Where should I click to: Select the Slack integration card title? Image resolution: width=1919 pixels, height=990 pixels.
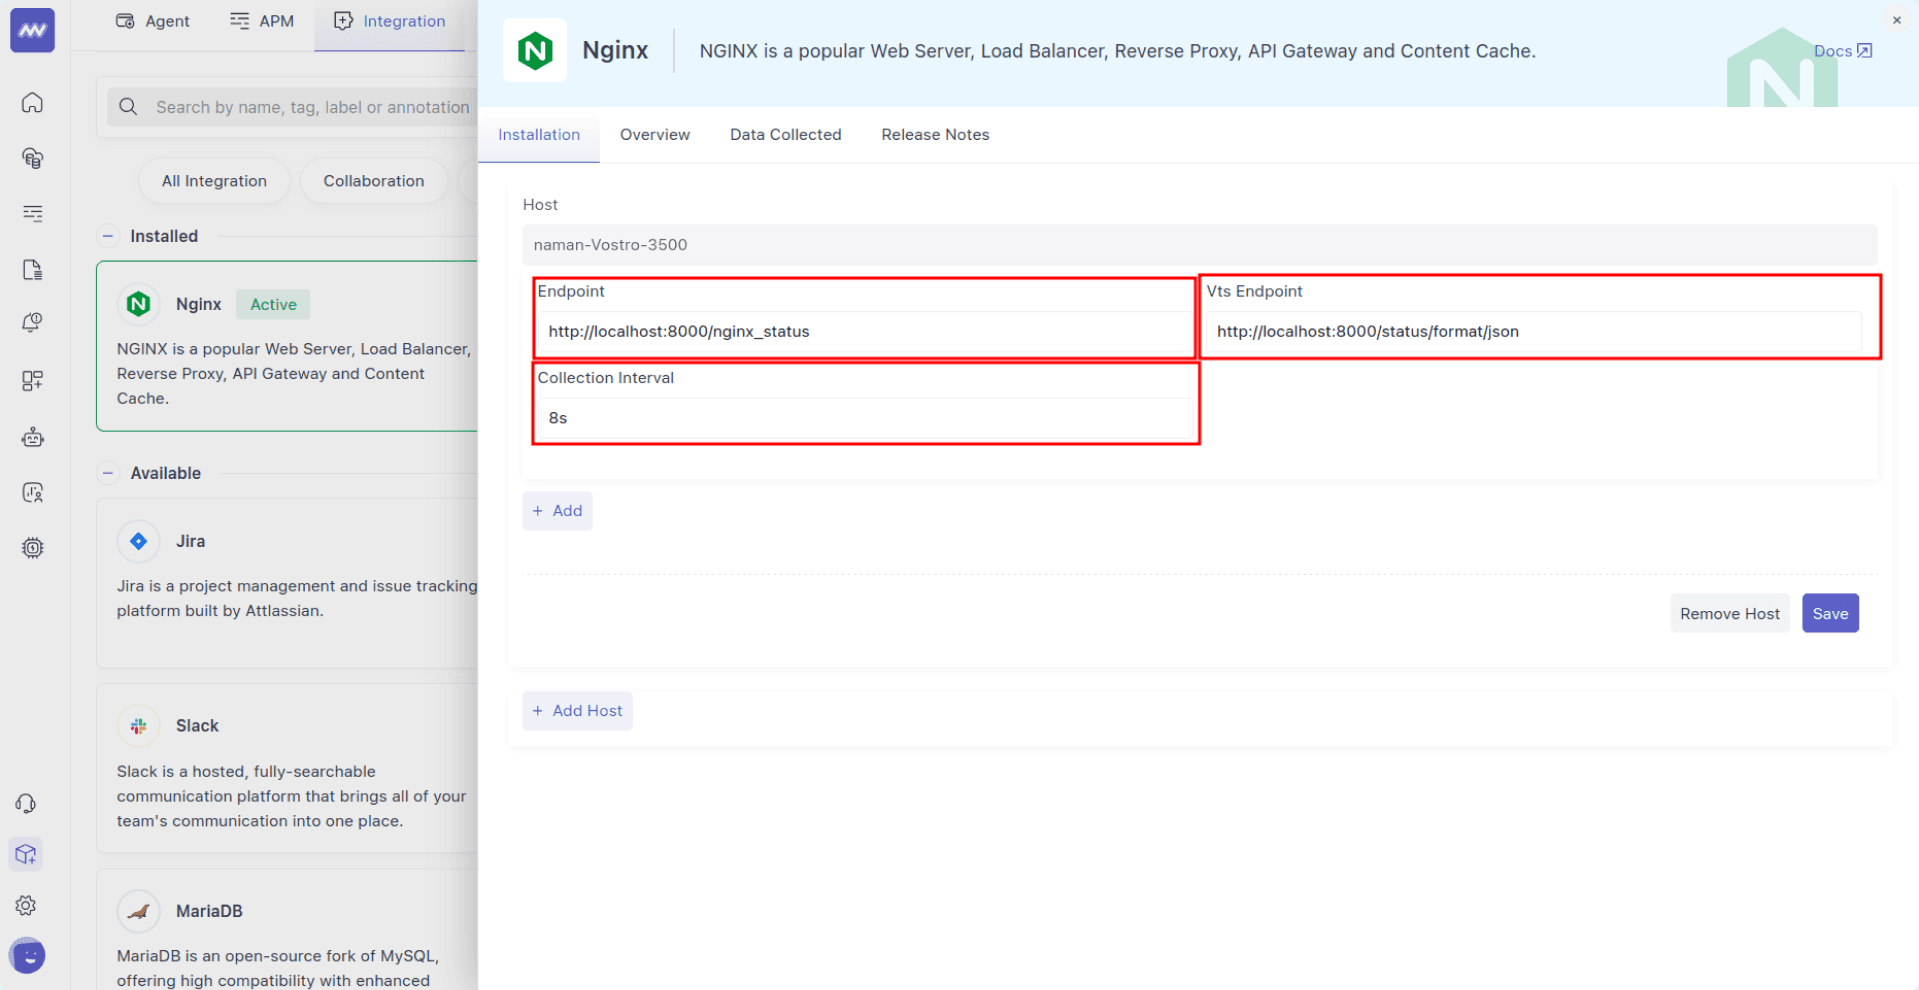pyautogui.click(x=197, y=726)
